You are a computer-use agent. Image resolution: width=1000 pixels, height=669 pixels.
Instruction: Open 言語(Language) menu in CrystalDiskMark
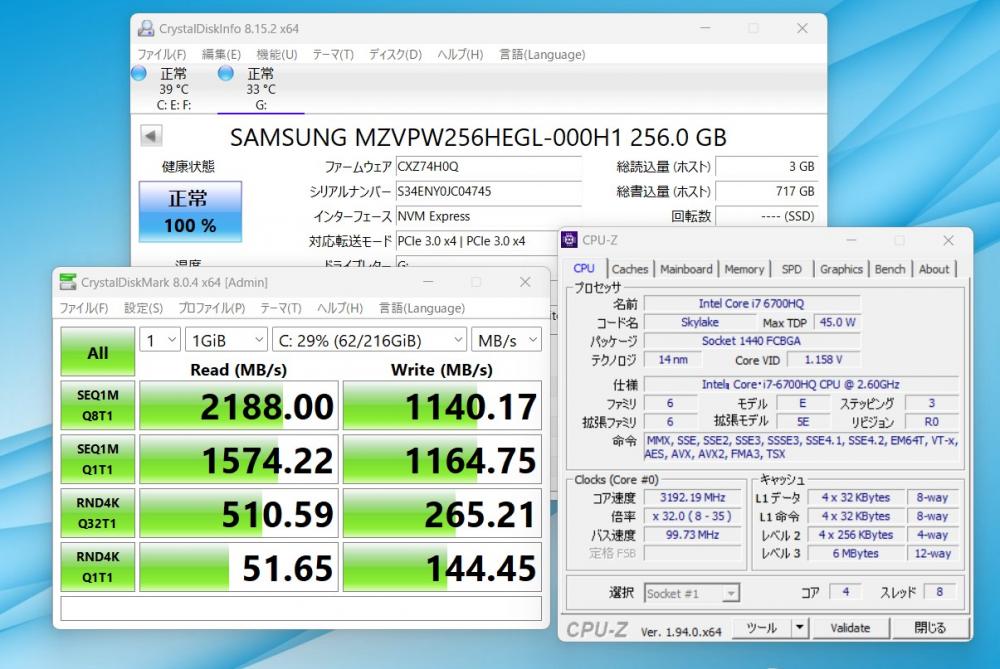click(x=422, y=308)
